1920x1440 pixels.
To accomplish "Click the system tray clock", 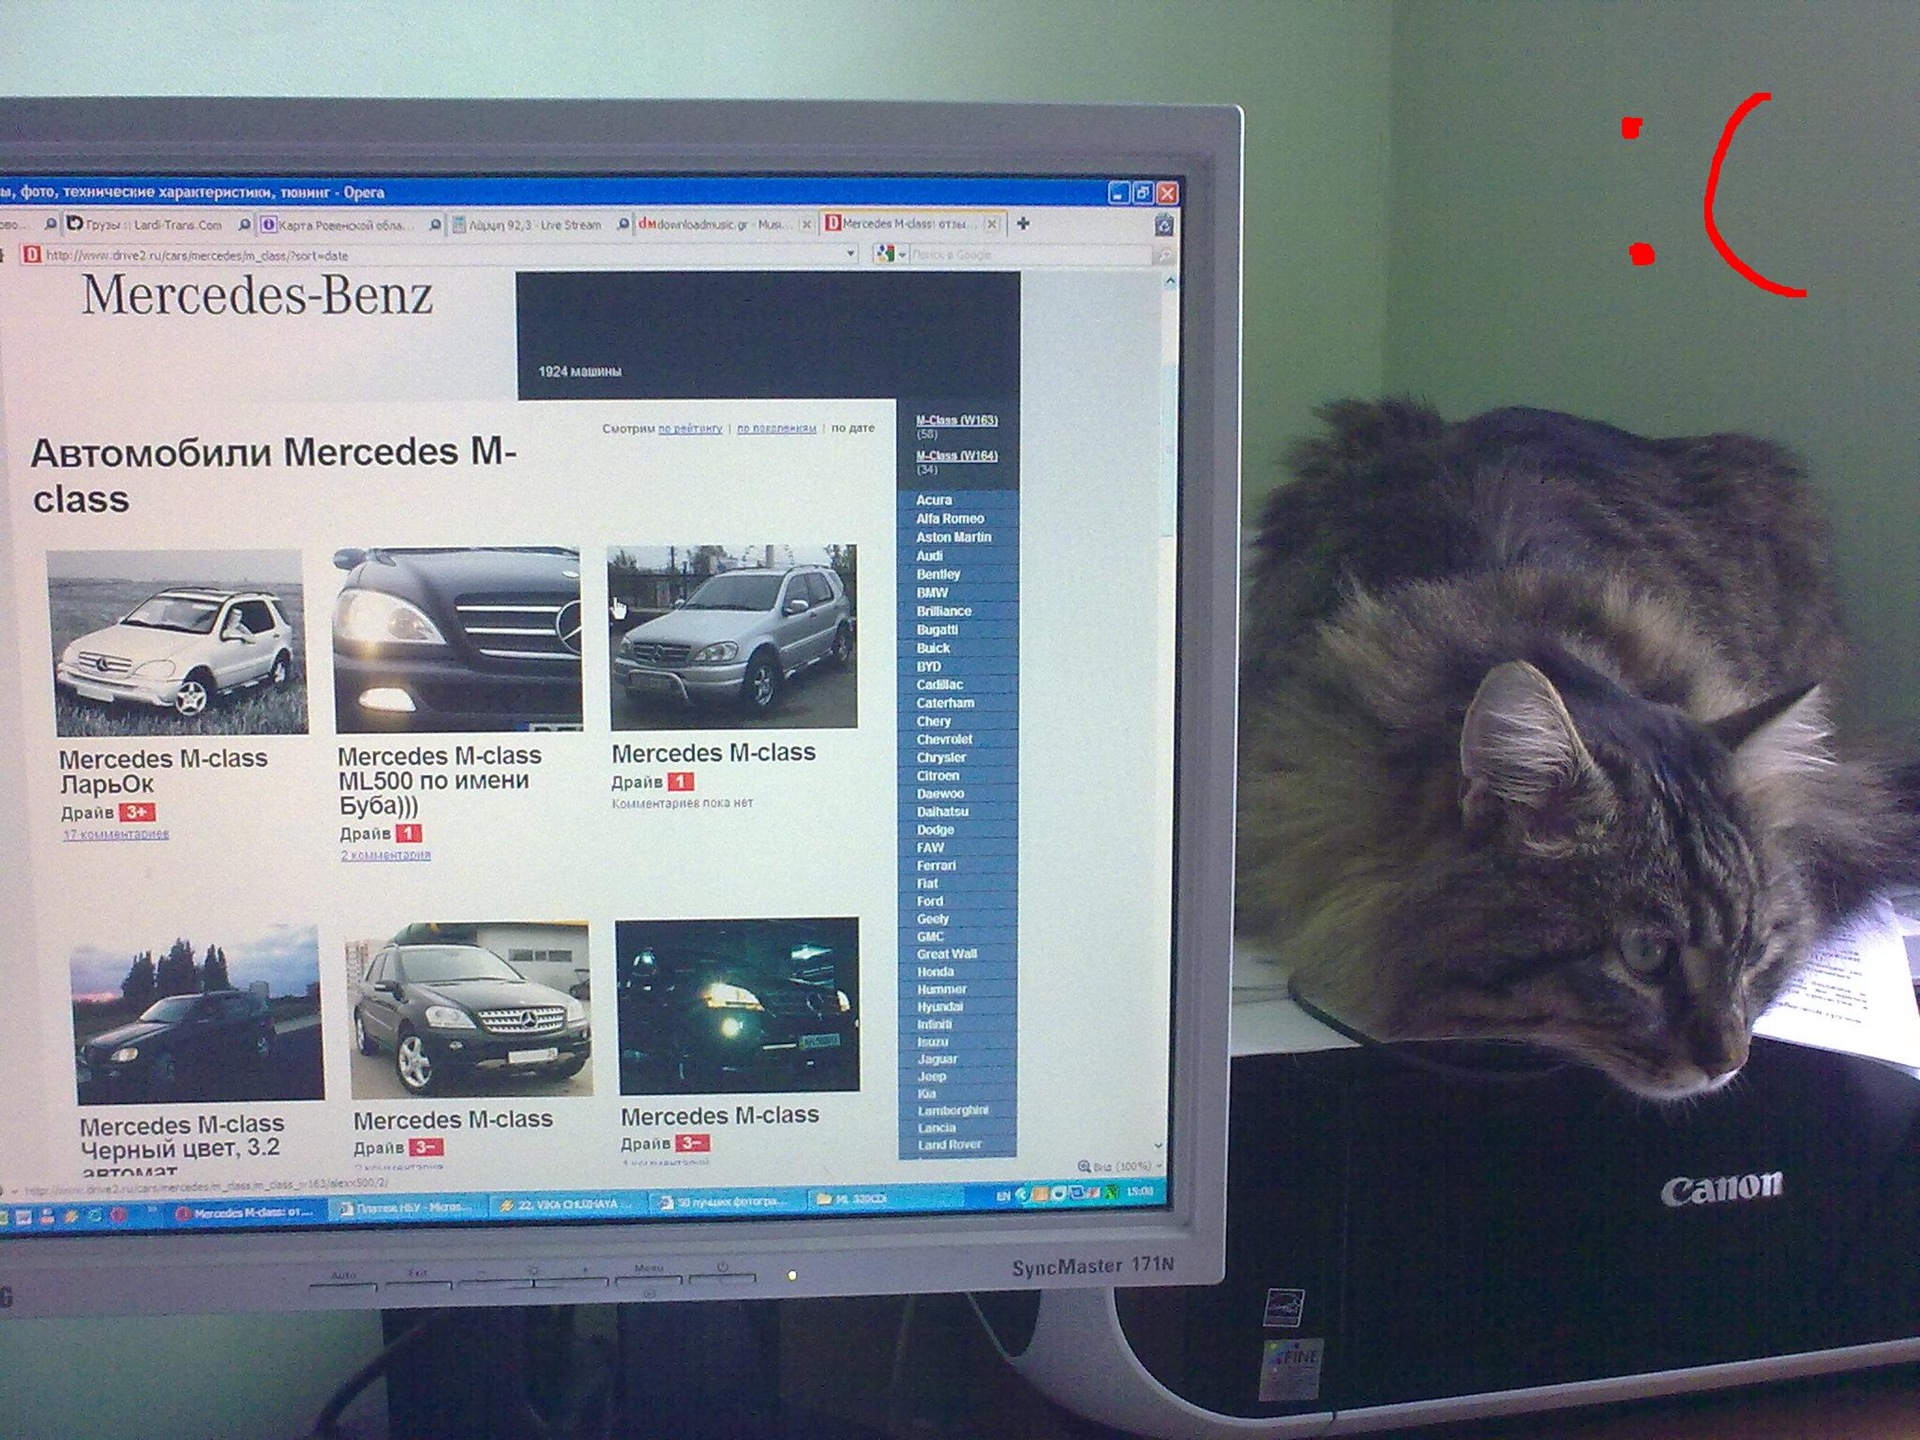I will point(1139,1191).
